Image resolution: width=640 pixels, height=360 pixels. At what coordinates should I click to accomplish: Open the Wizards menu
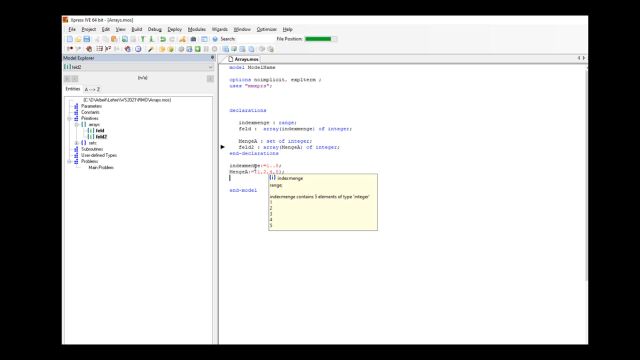click(x=220, y=29)
